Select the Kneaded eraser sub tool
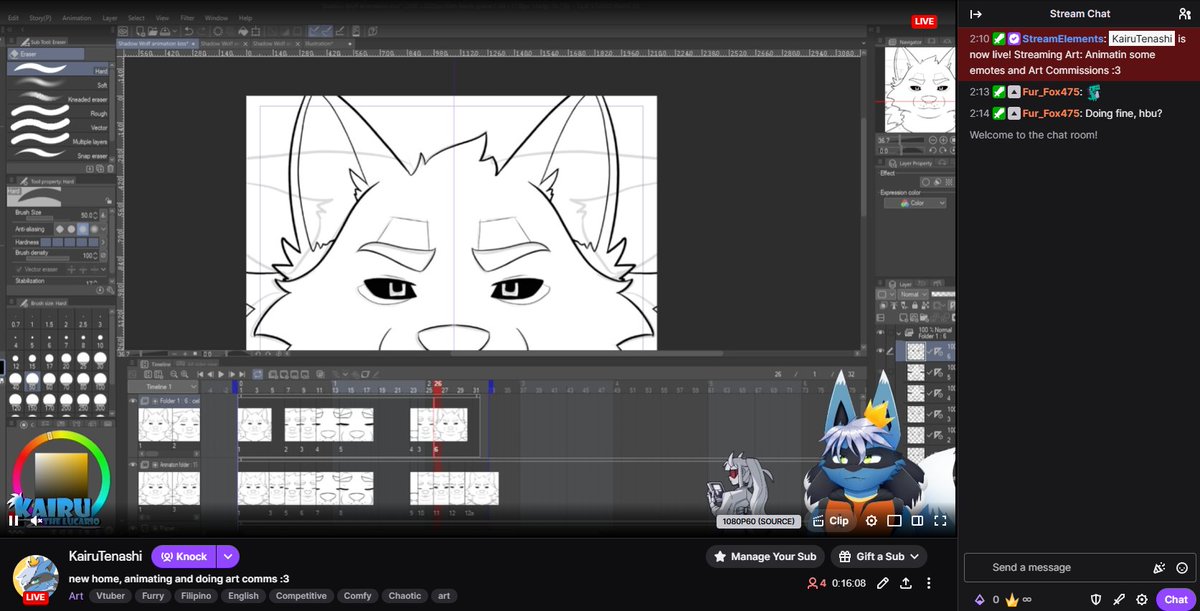 59,99
